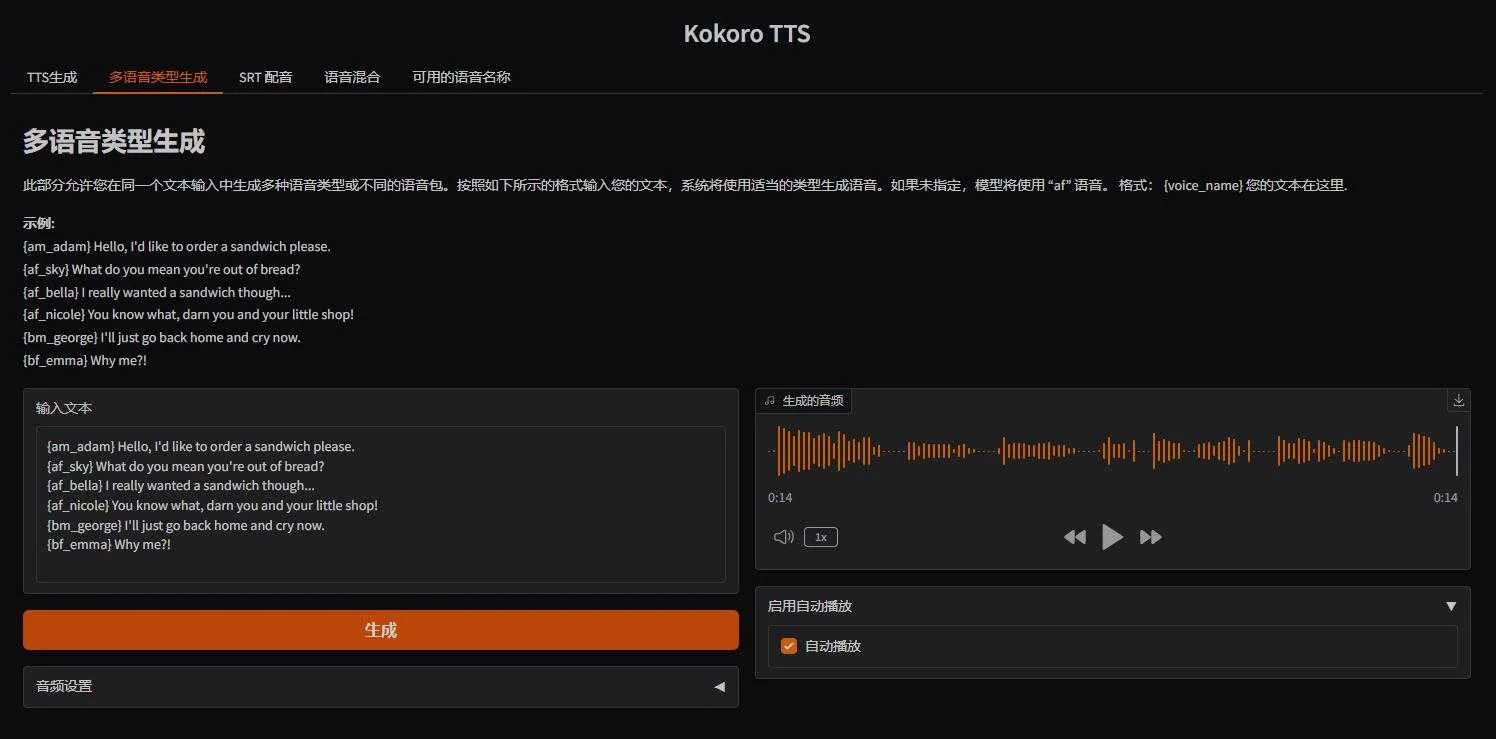Click the Kokoro TTS title
1496x739 pixels.
pos(747,33)
